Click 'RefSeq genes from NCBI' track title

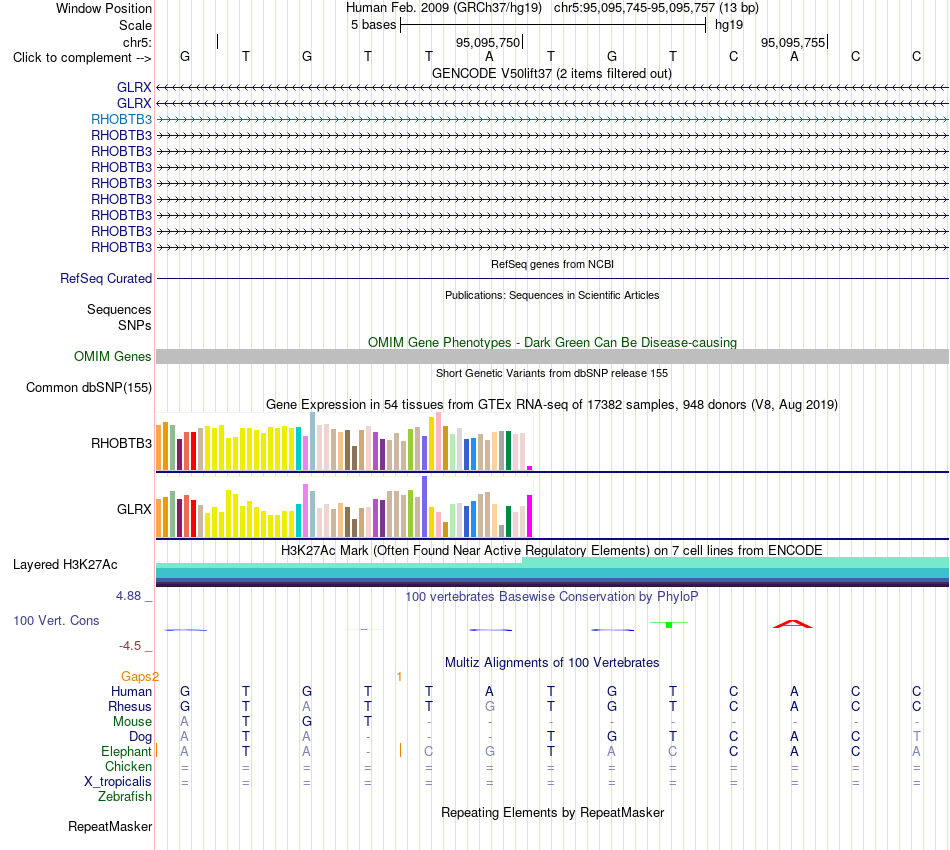(552, 264)
